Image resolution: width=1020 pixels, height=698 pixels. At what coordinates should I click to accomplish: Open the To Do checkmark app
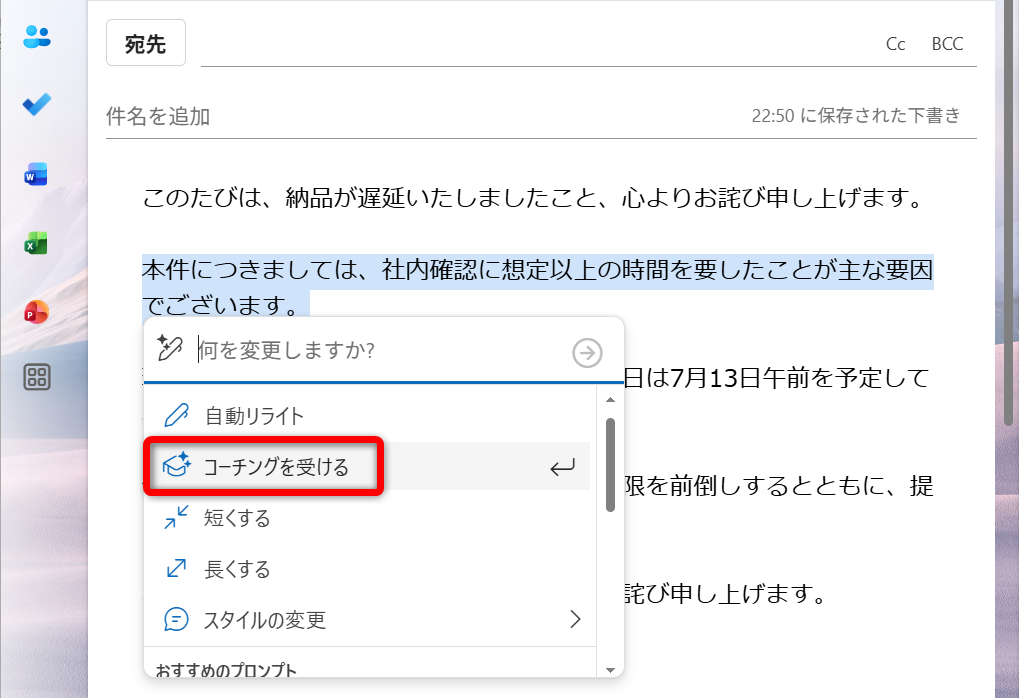36,104
